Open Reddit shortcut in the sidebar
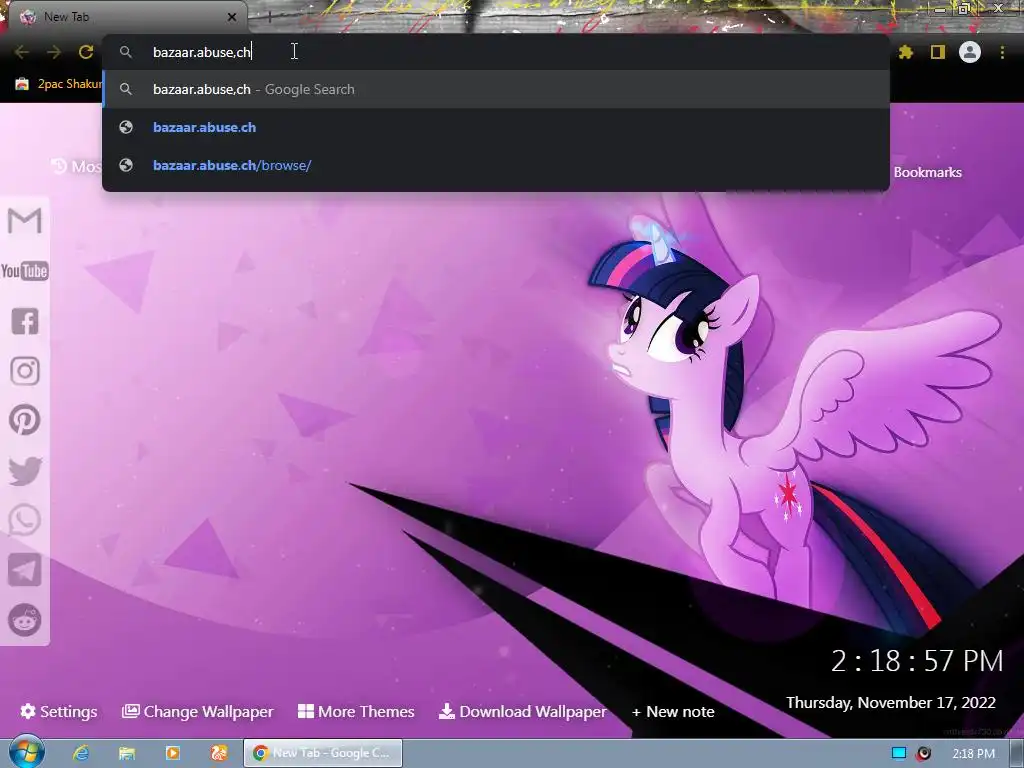This screenshot has height=768, width=1024. coord(25,620)
